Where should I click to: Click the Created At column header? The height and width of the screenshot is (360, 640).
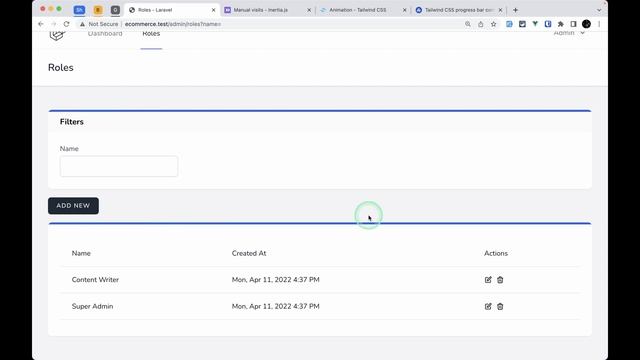click(x=249, y=253)
